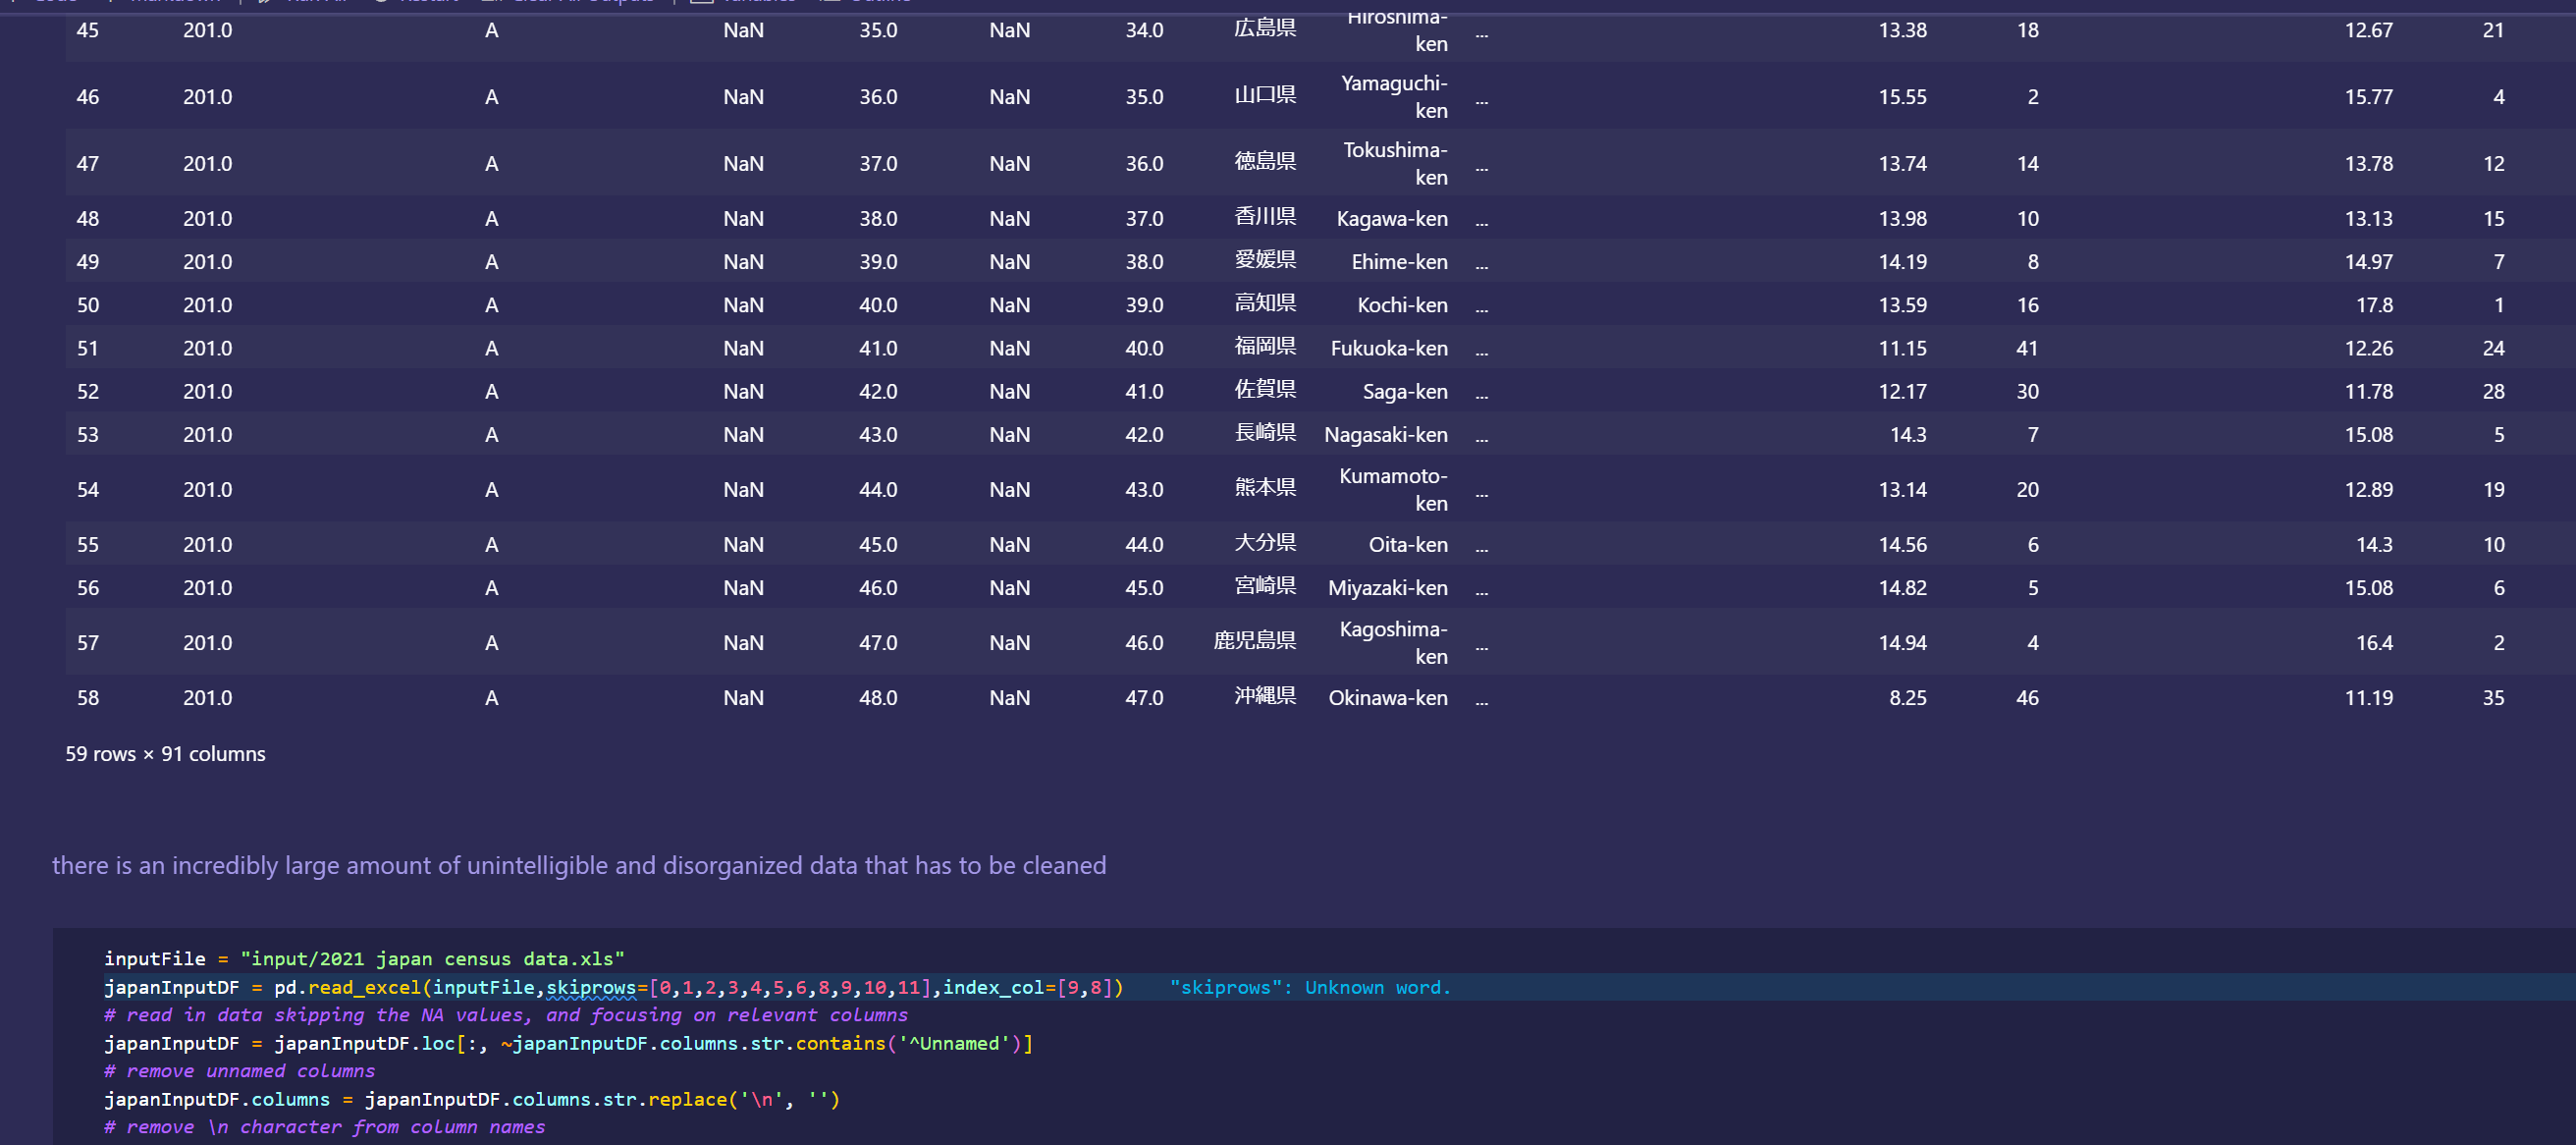Click the 8.25 value in the Okinawa row
This screenshot has height=1145, width=2576.
click(1906, 698)
